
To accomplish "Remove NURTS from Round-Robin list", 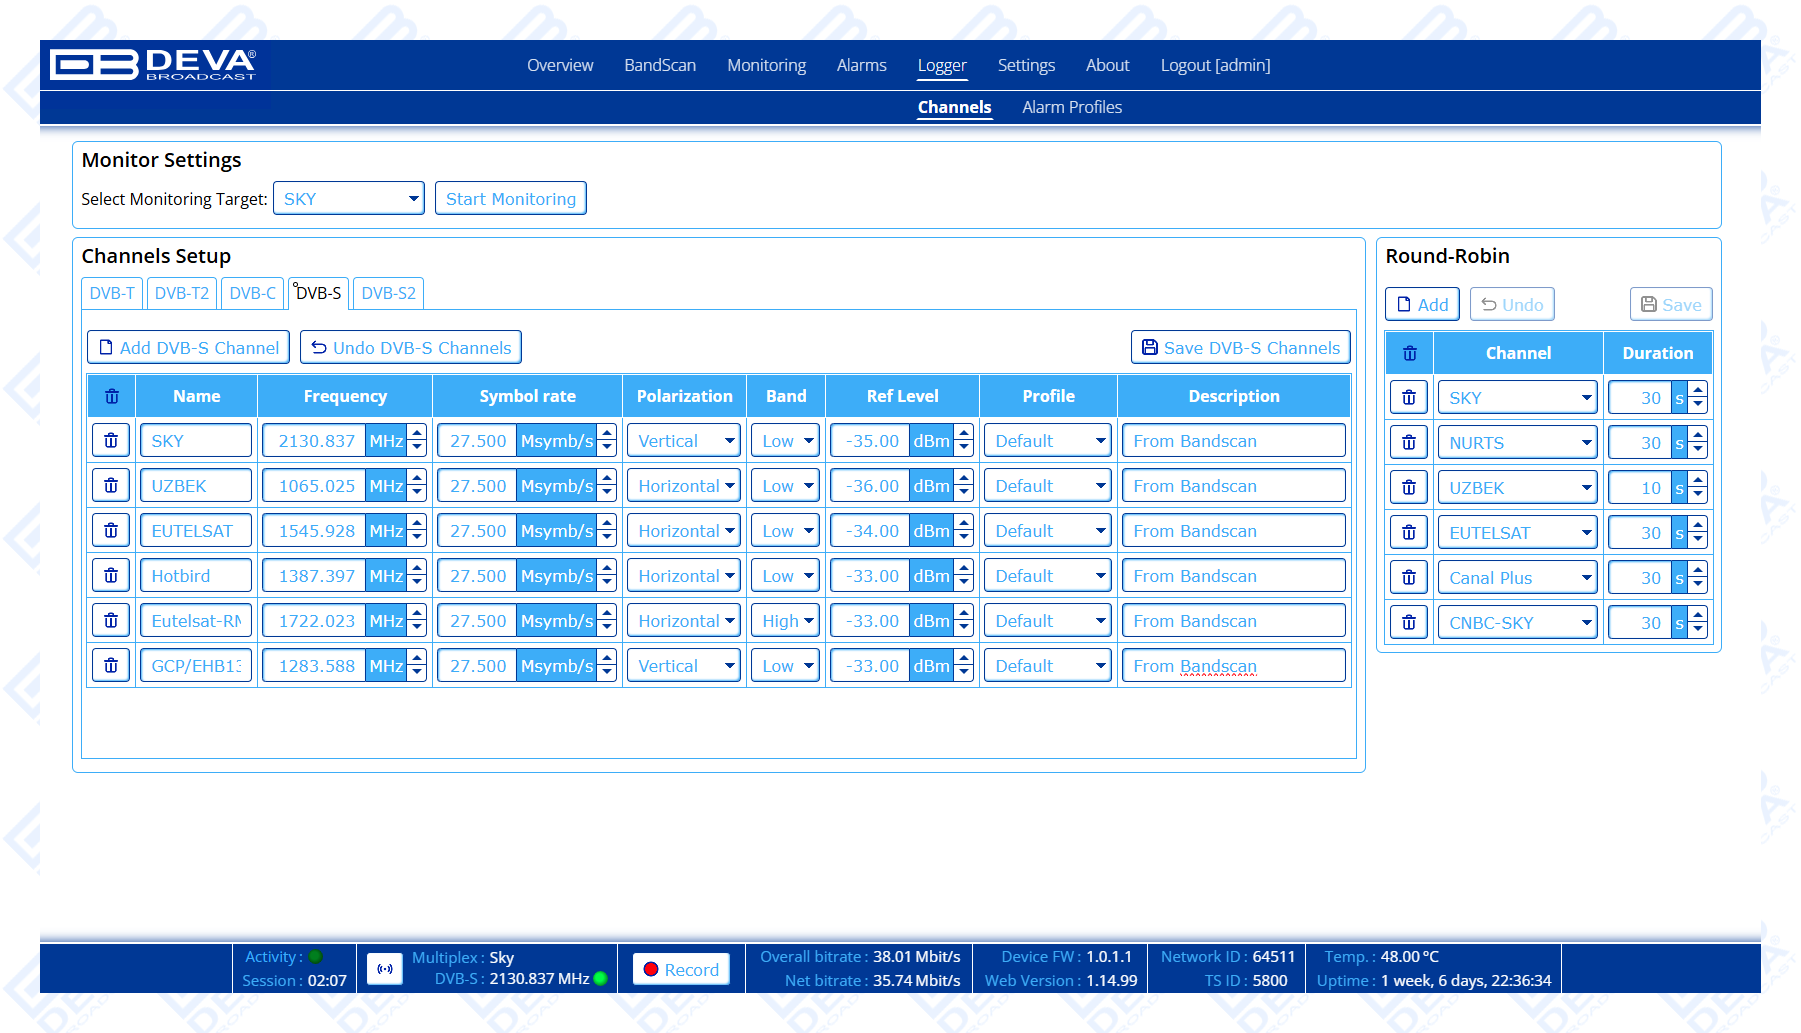I will click(1409, 443).
